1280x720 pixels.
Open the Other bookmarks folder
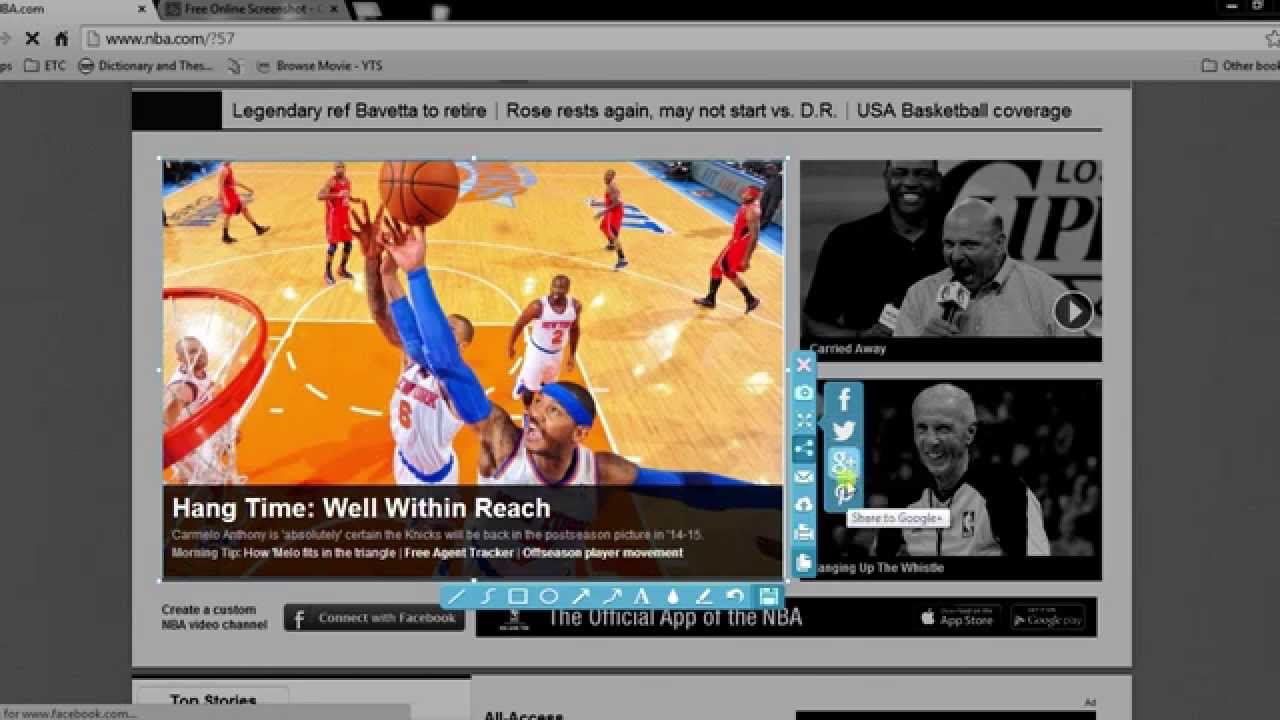[1241, 66]
